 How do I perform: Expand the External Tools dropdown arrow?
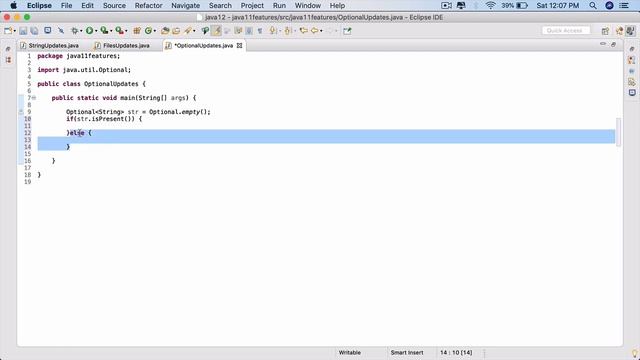126,31
